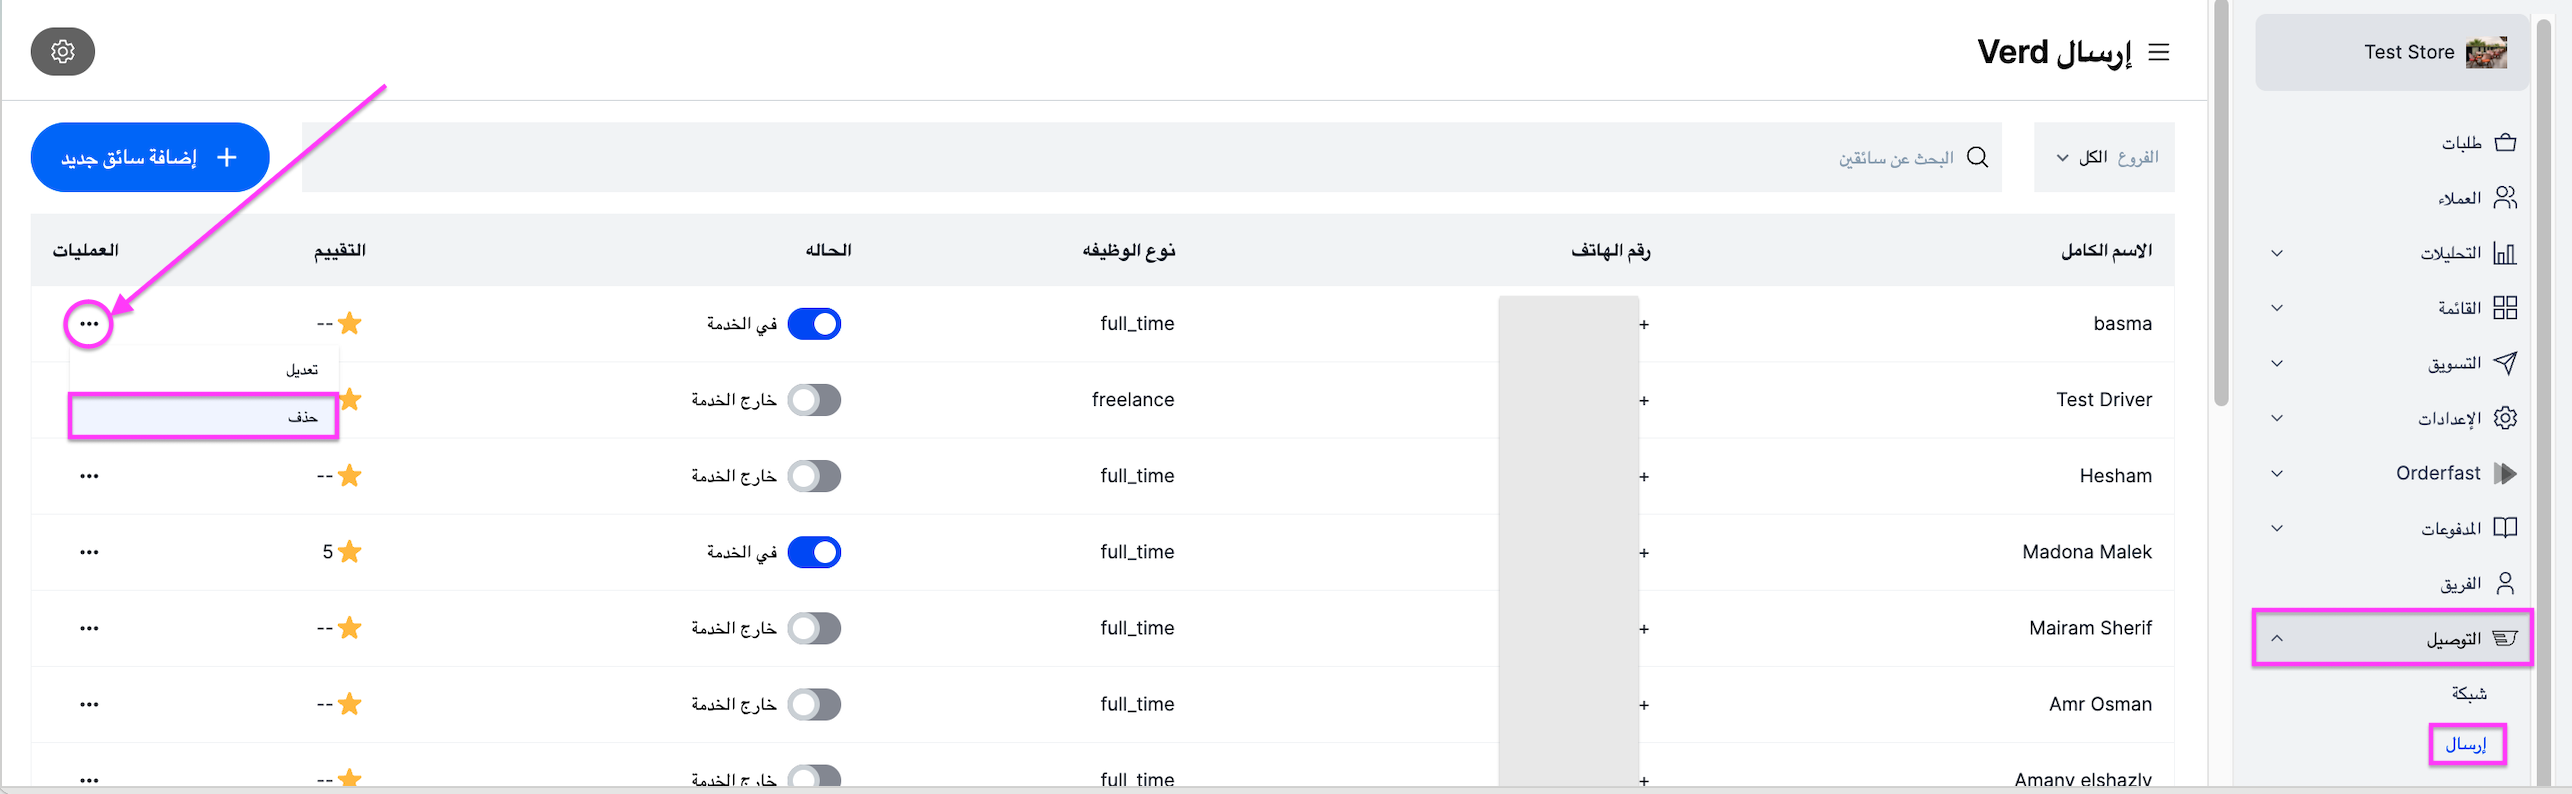Click the customers people icon in sidebar
The height and width of the screenshot is (794, 2572).
(x=2505, y=197)
